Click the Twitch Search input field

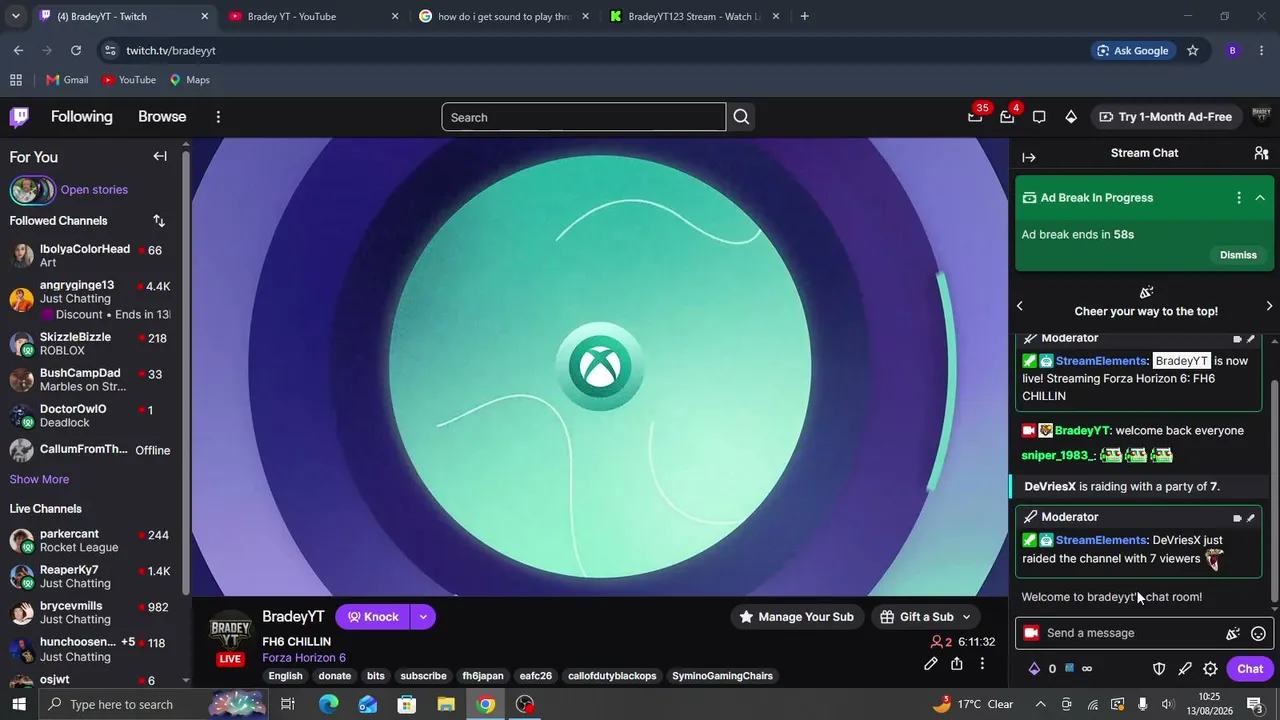pos(584,117)
